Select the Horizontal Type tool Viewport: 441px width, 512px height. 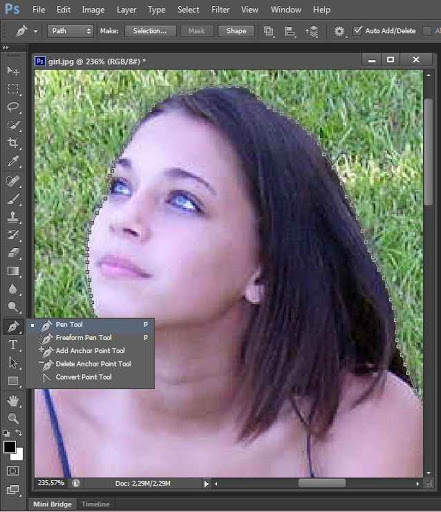pos(13,344)
